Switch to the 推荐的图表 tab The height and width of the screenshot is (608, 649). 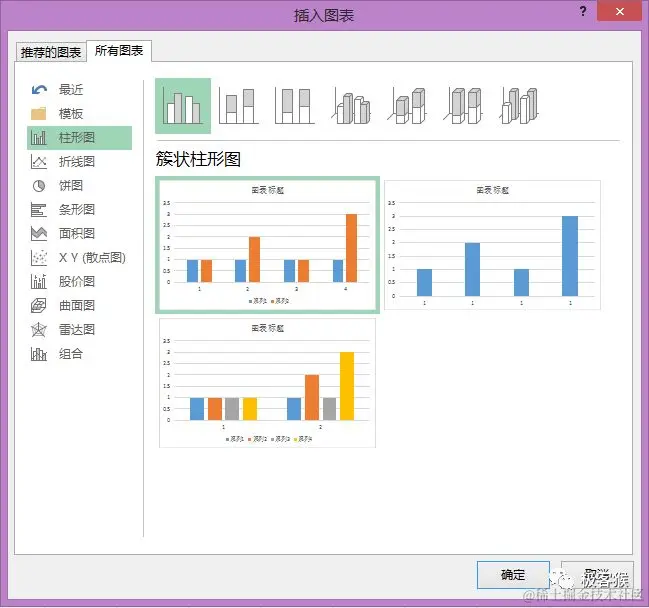(51, 53)
